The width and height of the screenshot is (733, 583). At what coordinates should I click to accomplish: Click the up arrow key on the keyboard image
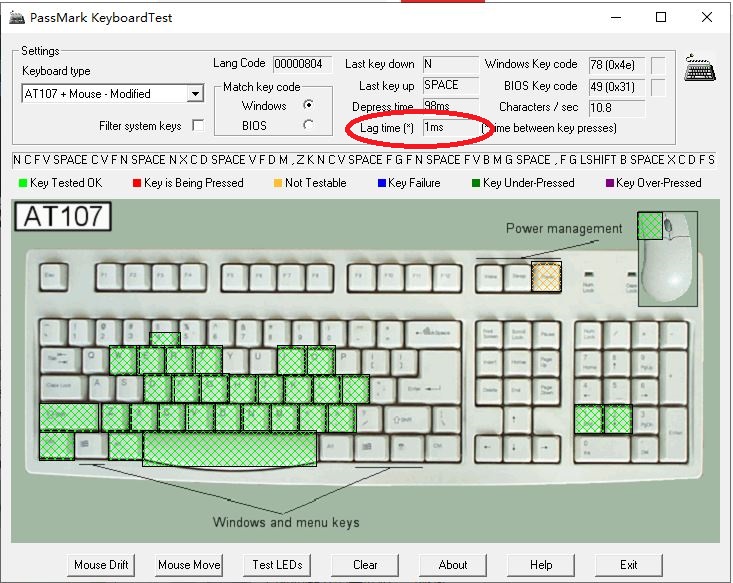coord(514,419)
